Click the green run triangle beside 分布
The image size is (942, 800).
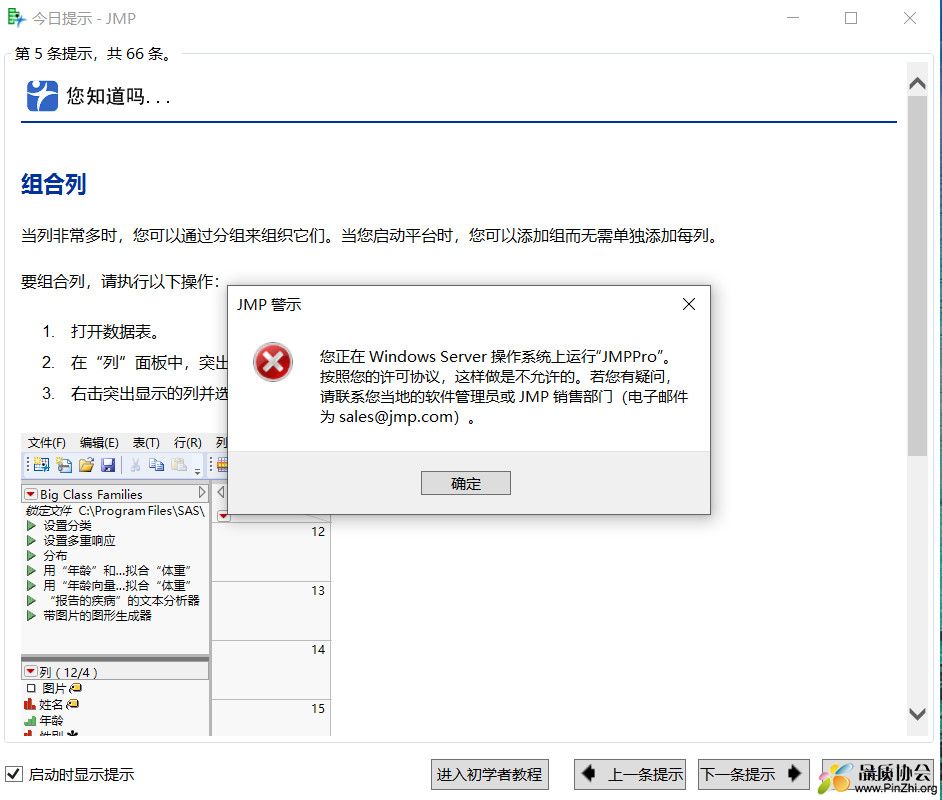click(x=31, y=556)
